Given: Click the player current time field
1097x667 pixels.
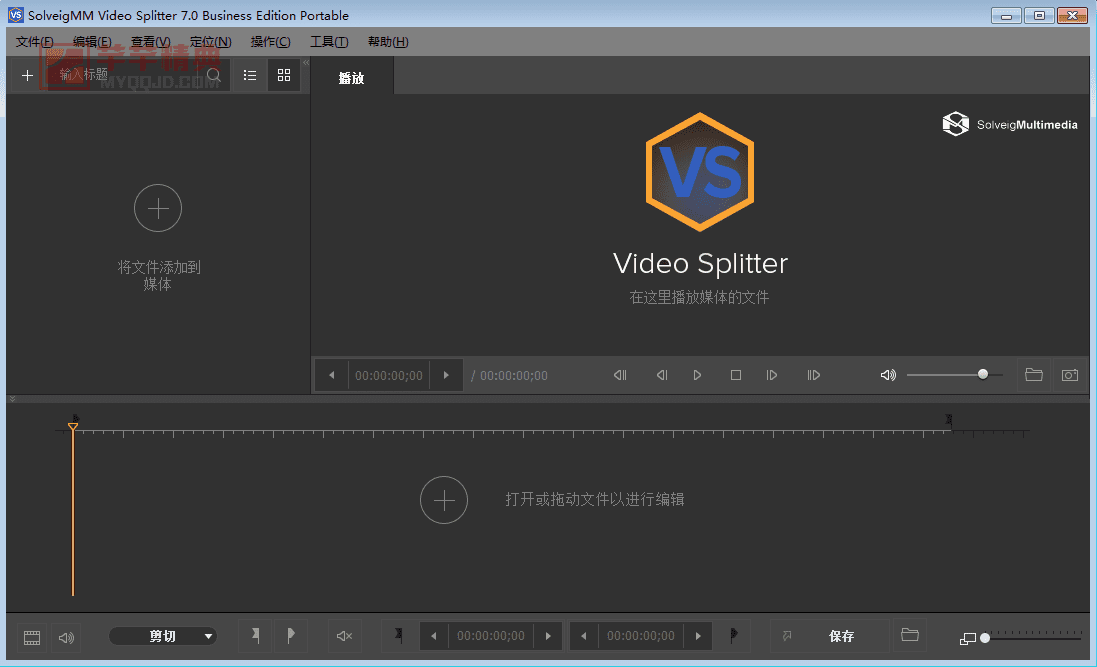Looking at the screenshot, I should tap(389, 376).
